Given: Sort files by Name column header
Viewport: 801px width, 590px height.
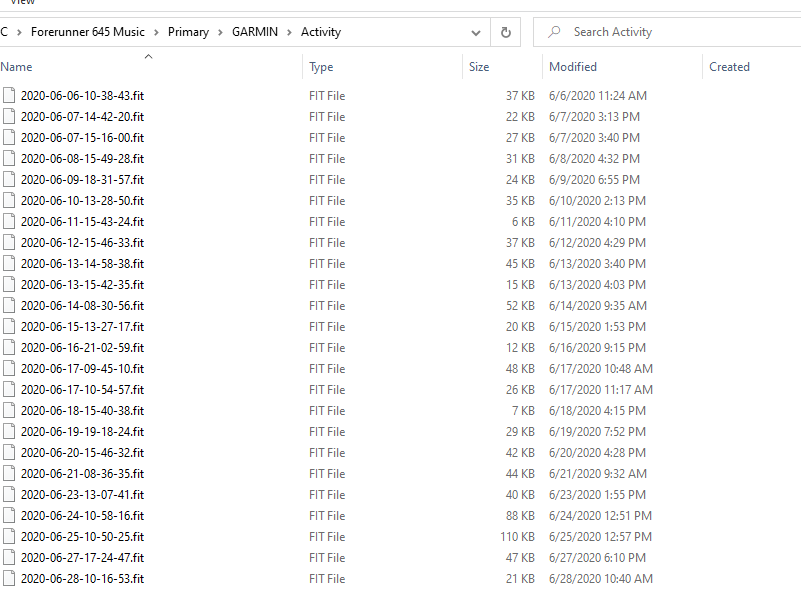Looking at the screenshot, I should click(17, 67).
